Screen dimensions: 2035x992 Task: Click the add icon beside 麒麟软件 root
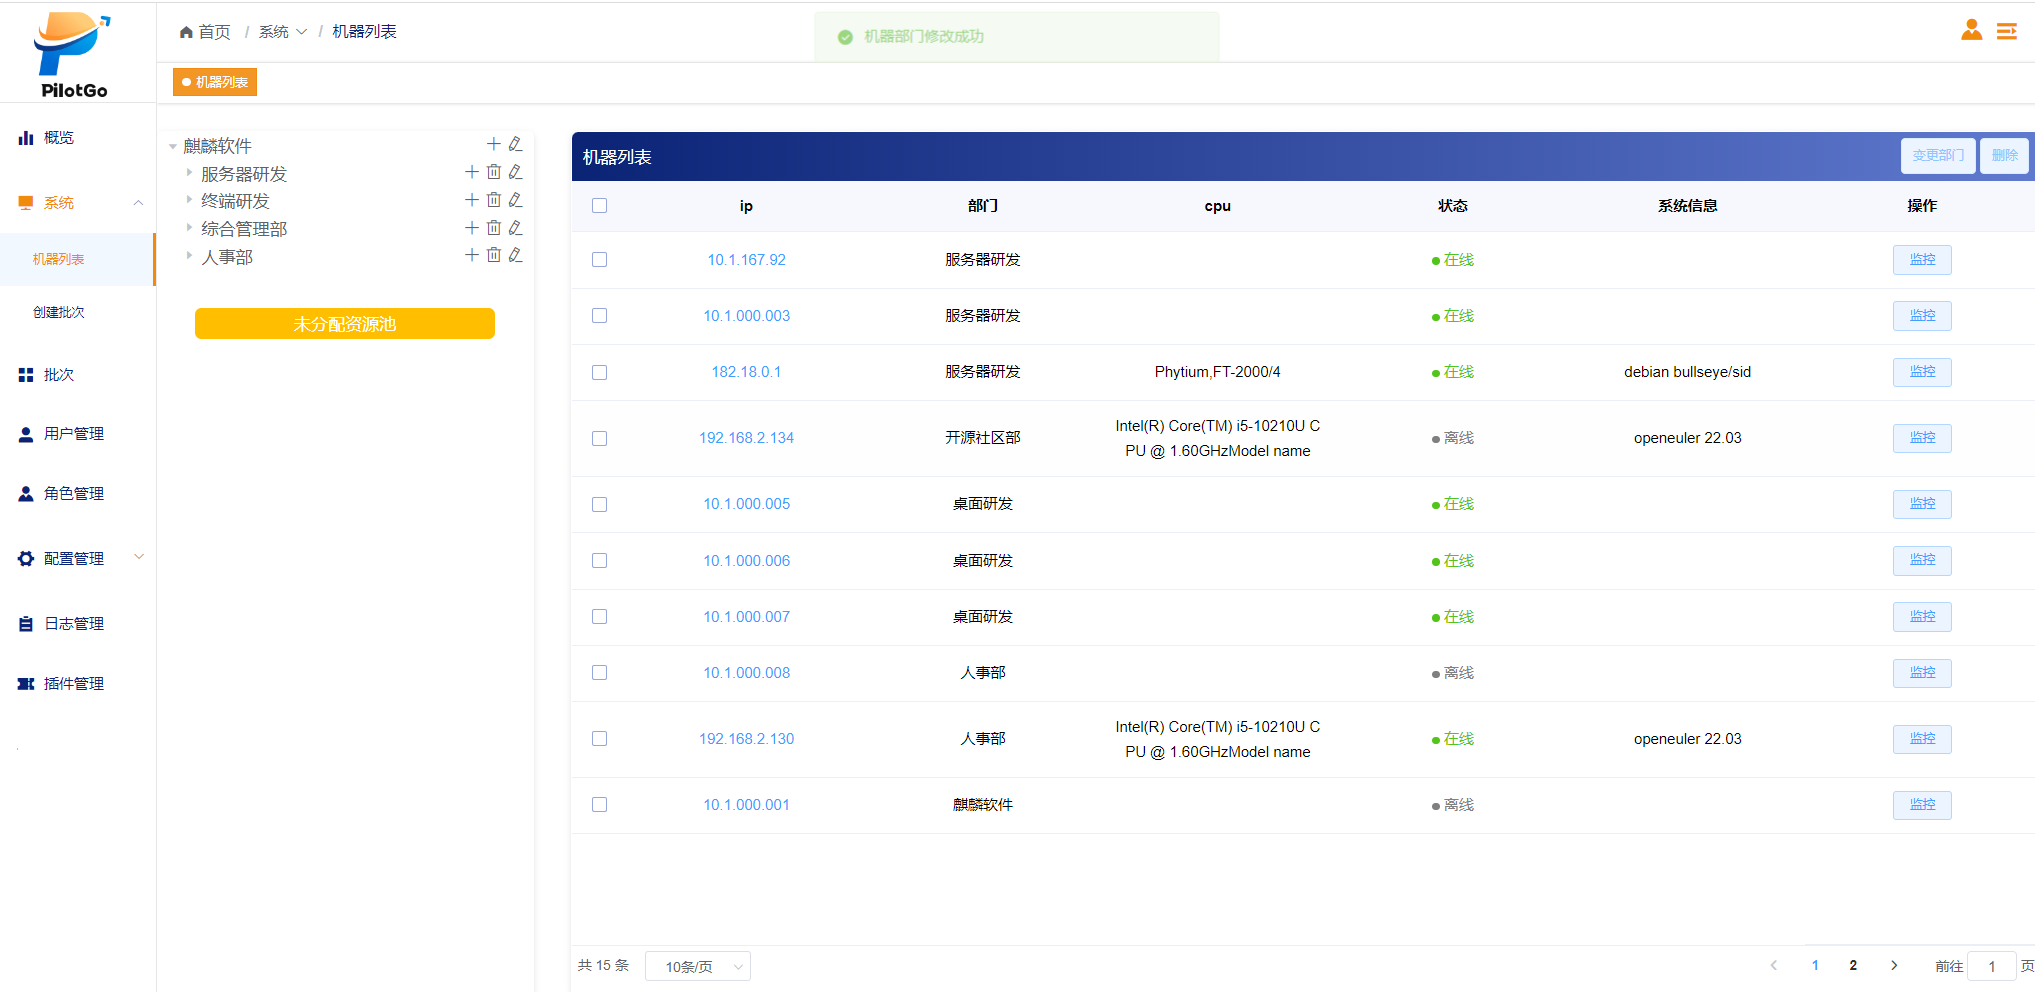(493, 144)
